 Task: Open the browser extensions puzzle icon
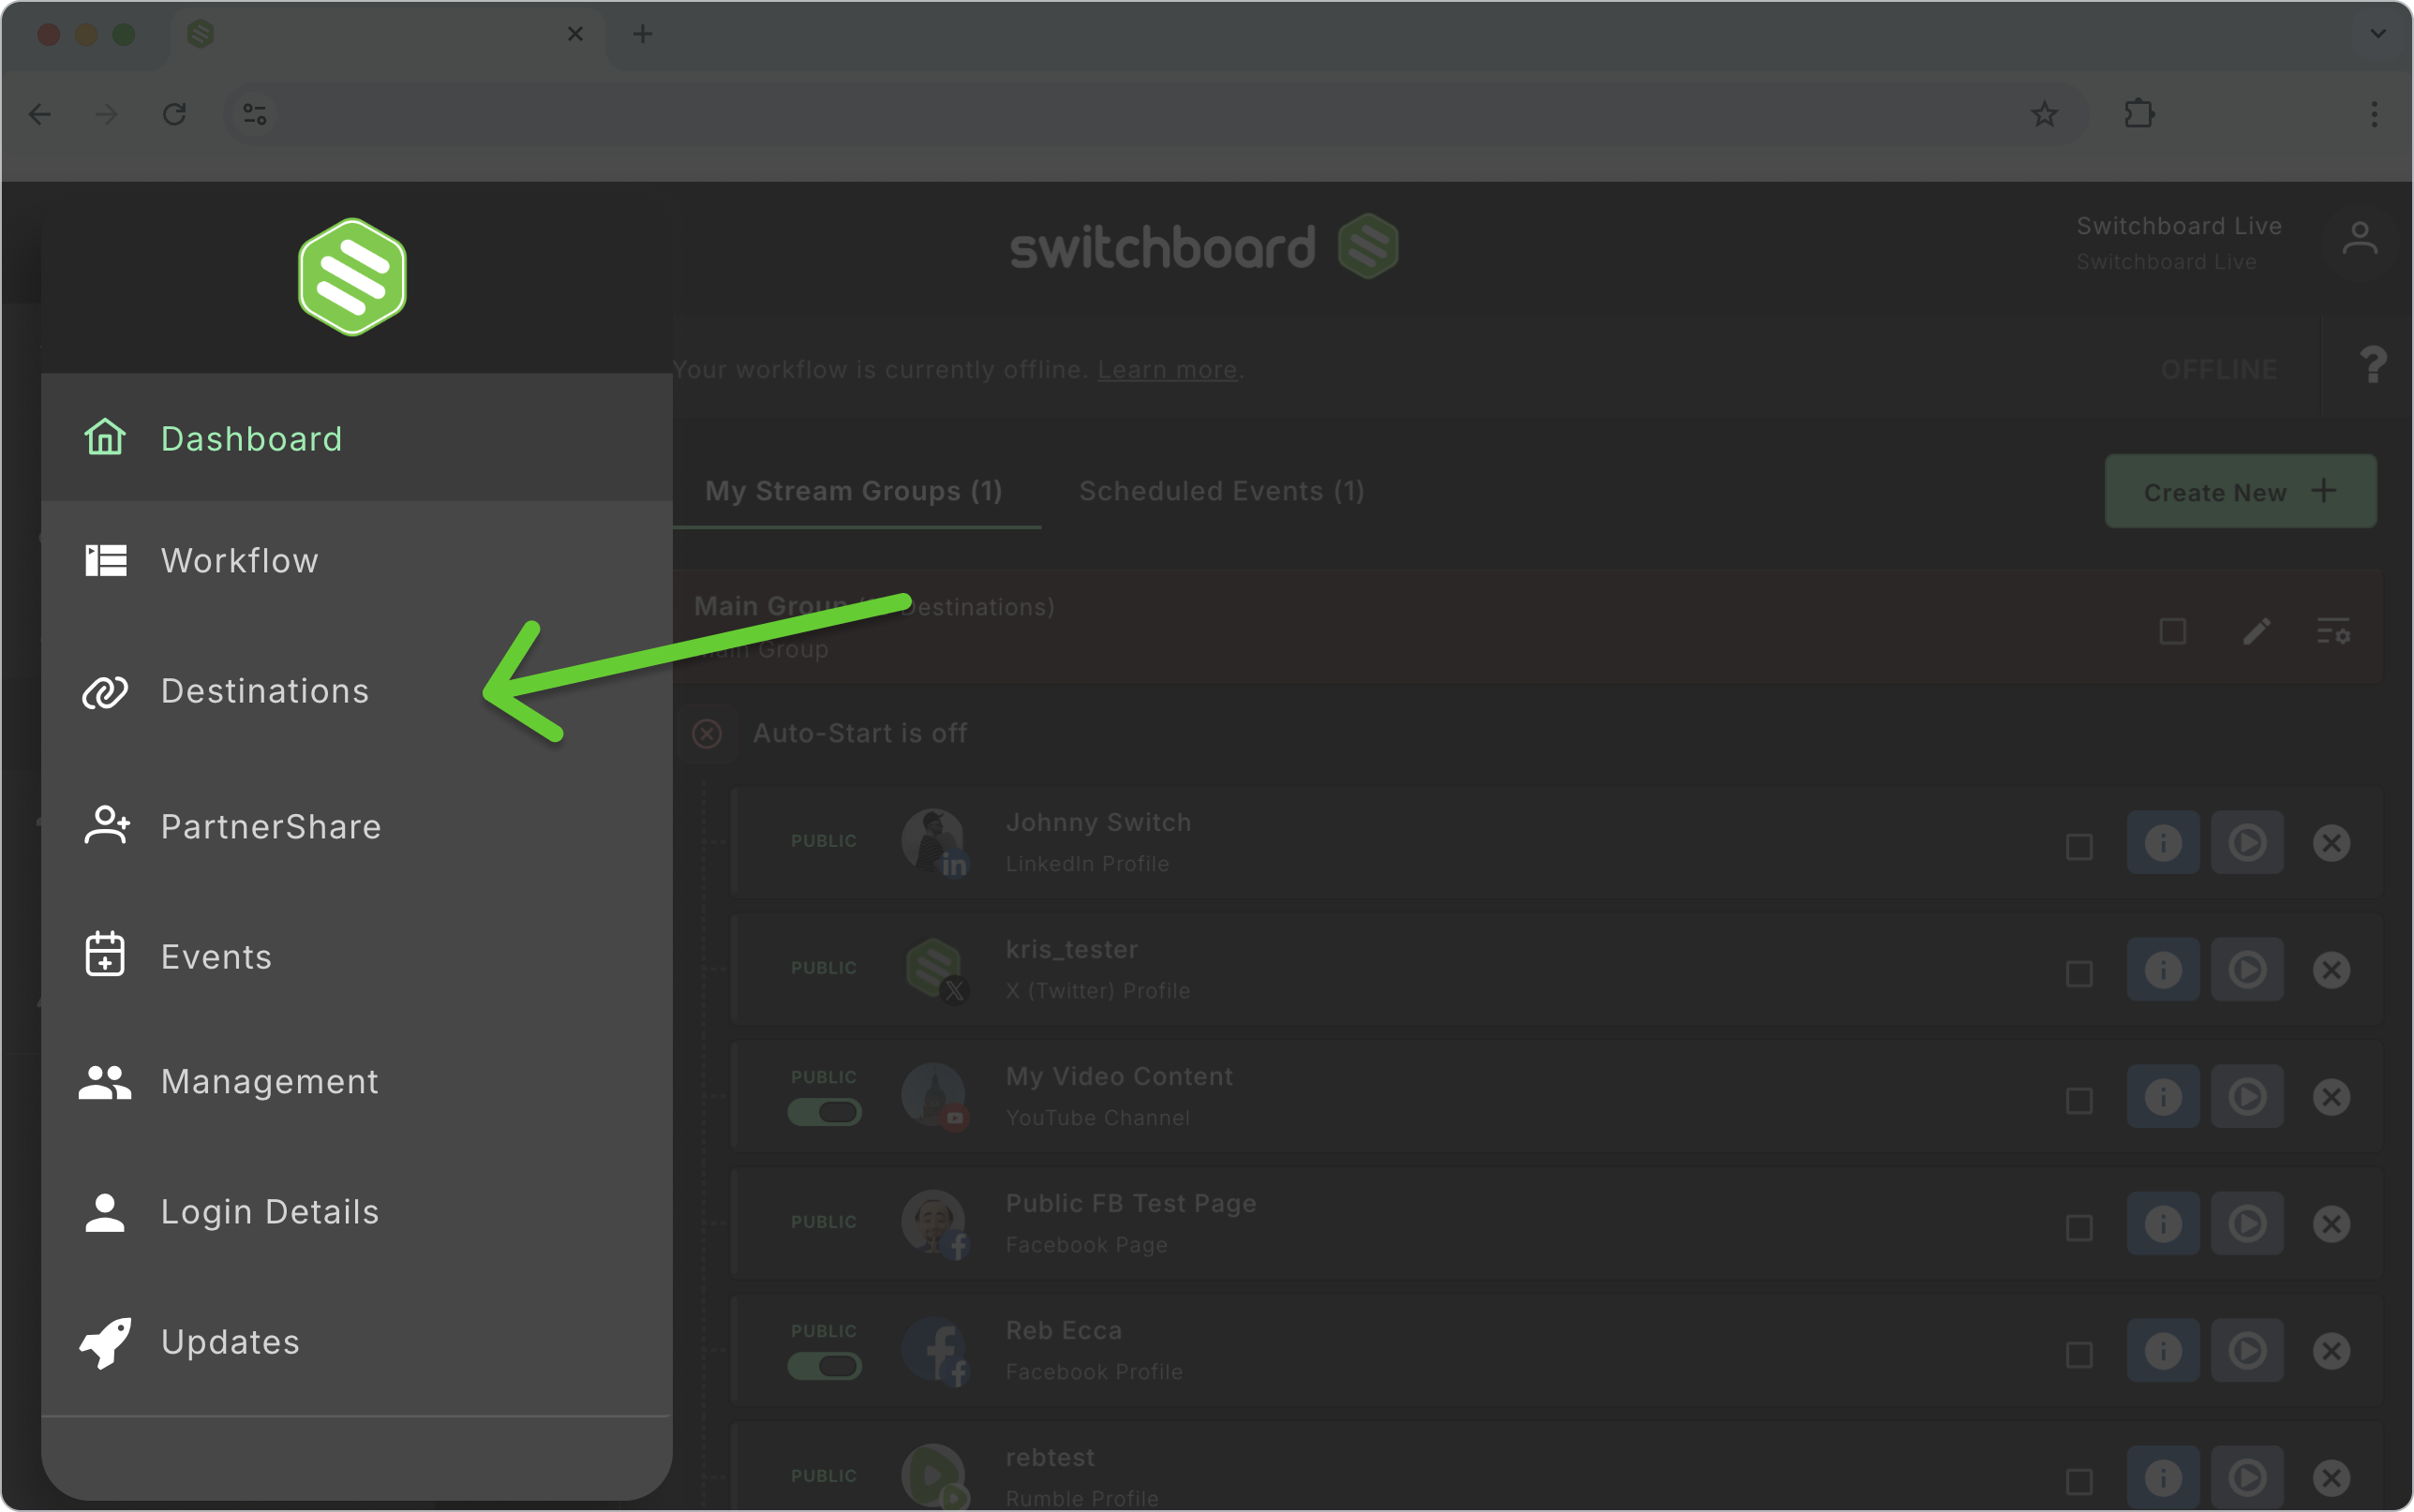pyautogui.click(x=2139, y=114)
